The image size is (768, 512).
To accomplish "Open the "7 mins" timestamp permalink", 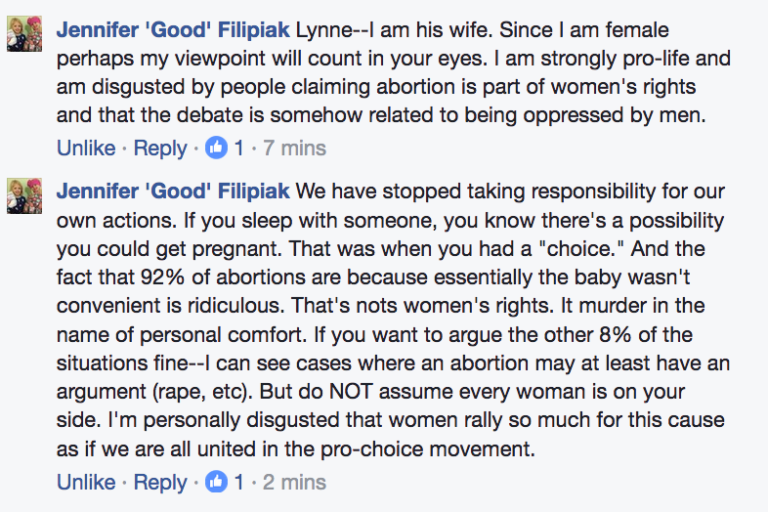I will pos(294,147).
